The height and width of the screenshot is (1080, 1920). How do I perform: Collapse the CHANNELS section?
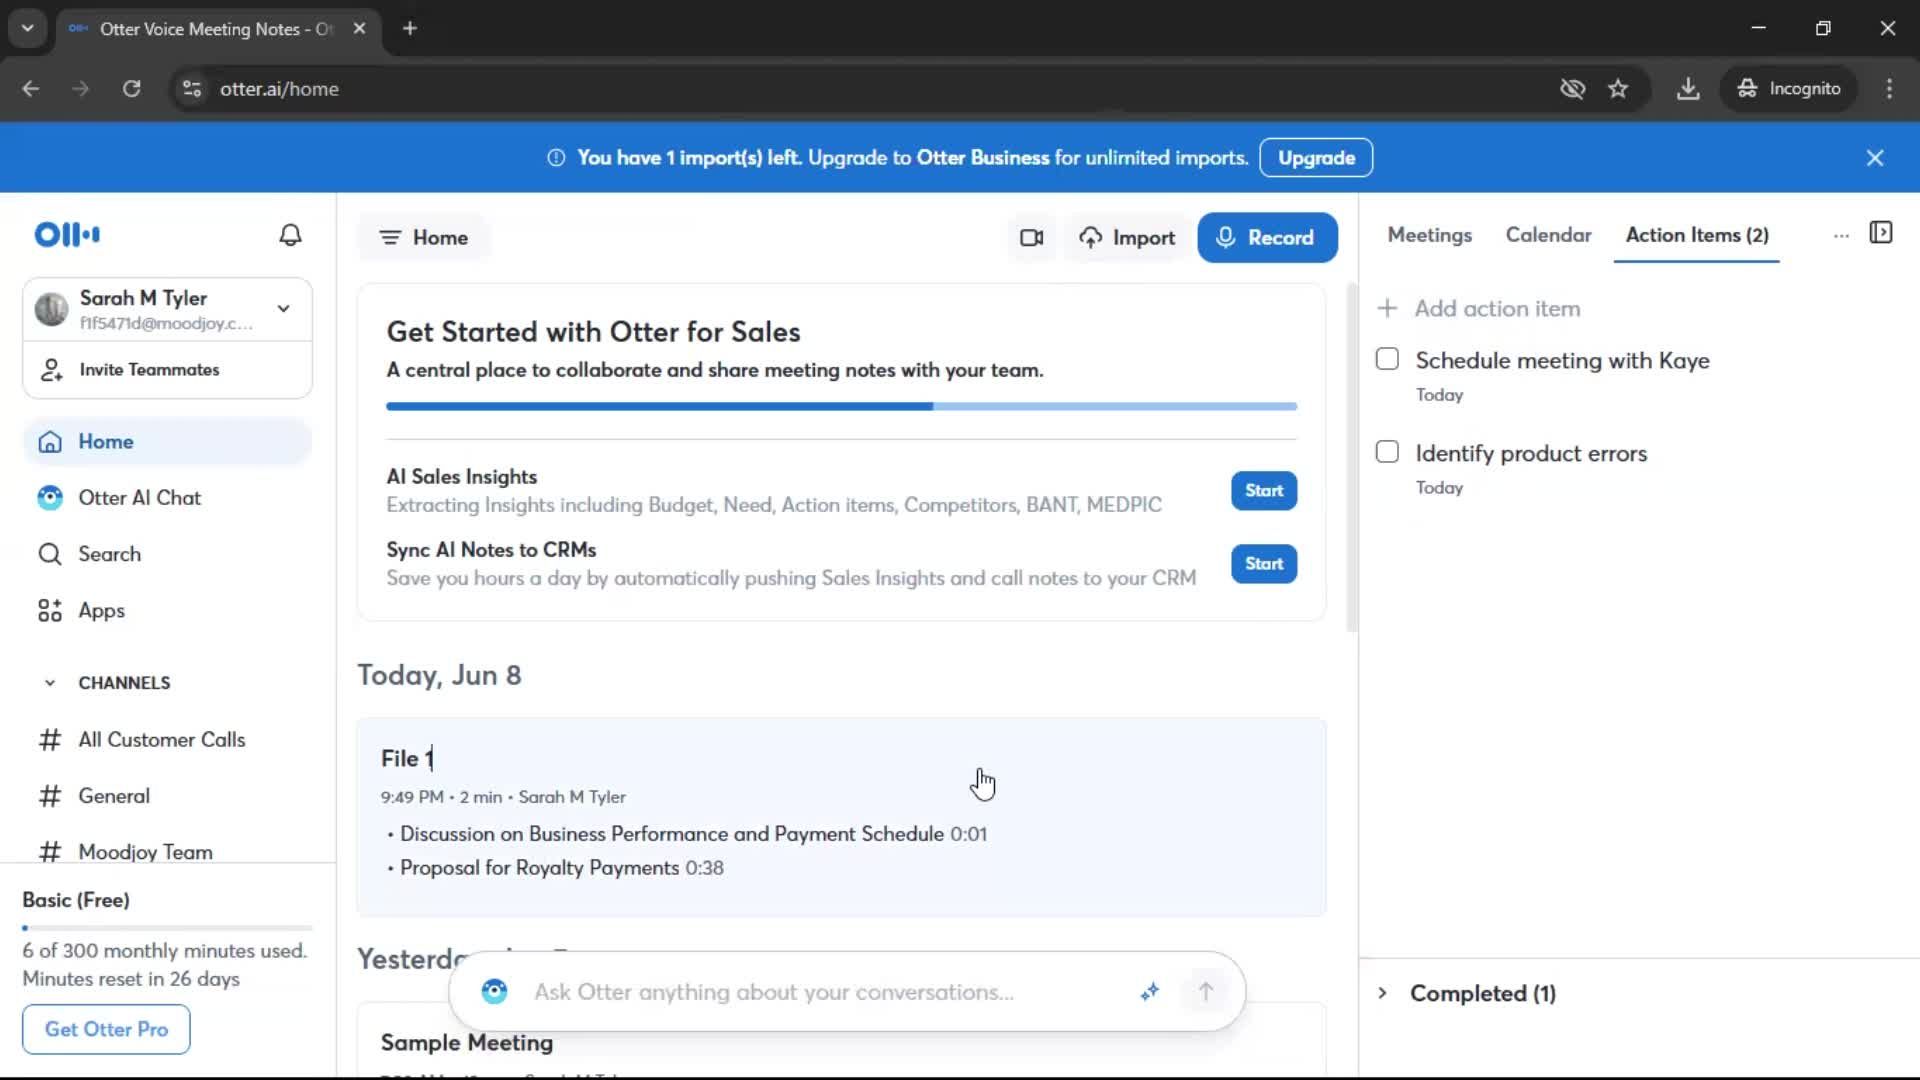[x=49, y=683]
